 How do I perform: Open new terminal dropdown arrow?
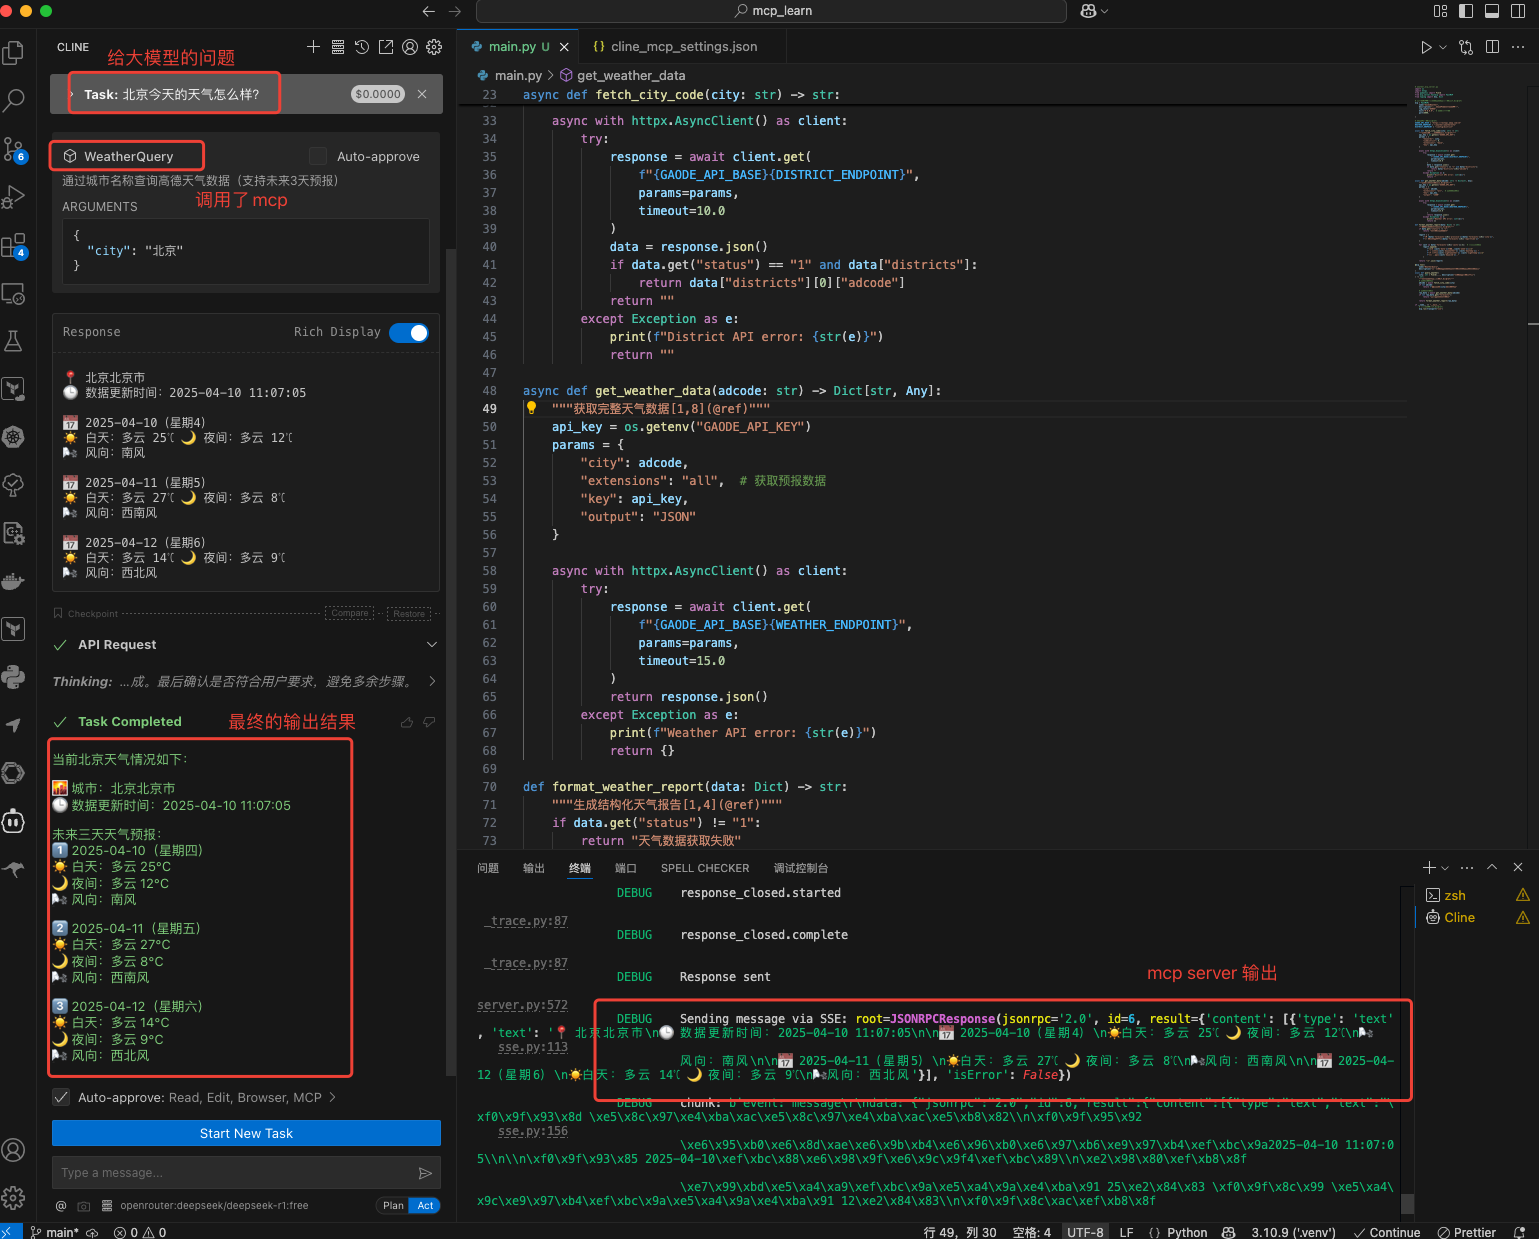point(1446,868)
